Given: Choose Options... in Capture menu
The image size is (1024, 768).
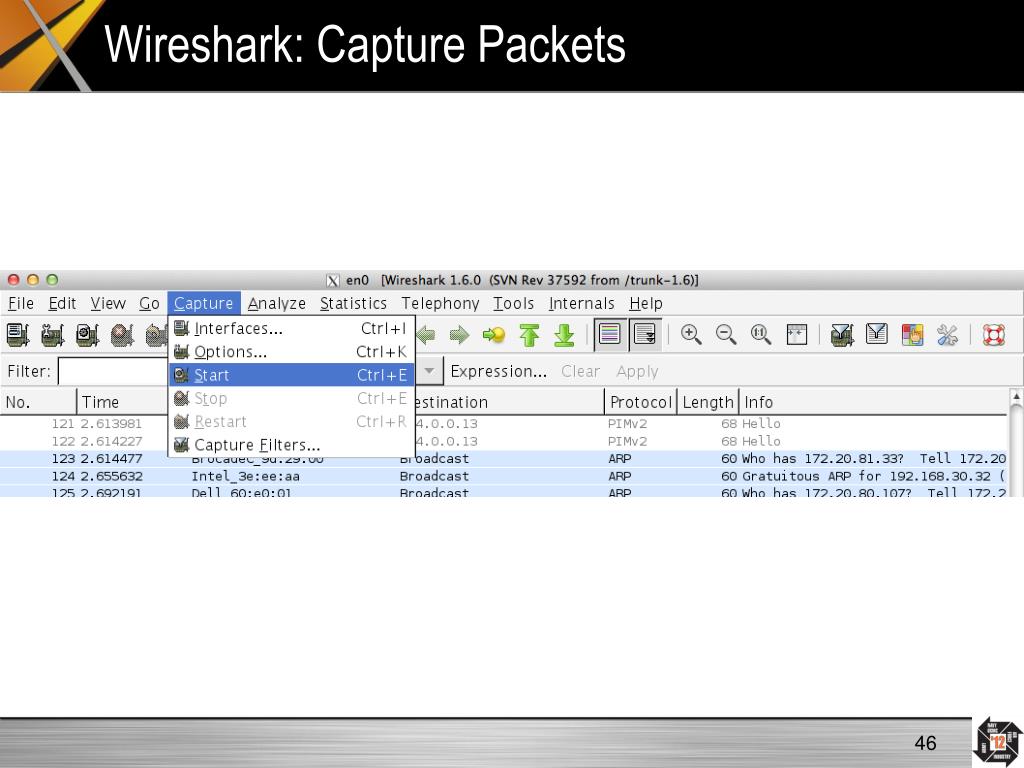Looking at the screenshot, I should [291, 352].
